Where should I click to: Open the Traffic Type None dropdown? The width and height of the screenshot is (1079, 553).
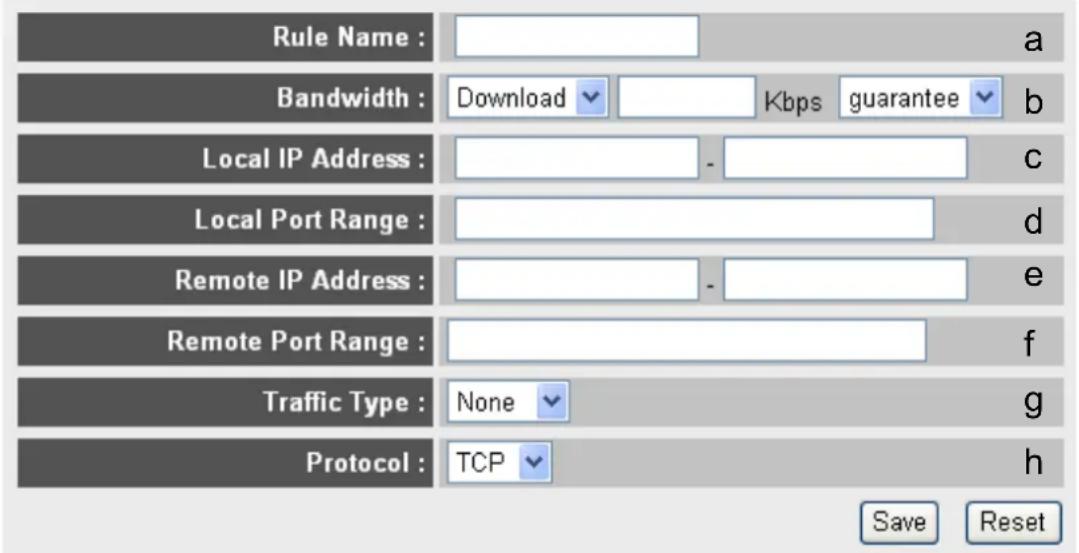click(508, 402)
